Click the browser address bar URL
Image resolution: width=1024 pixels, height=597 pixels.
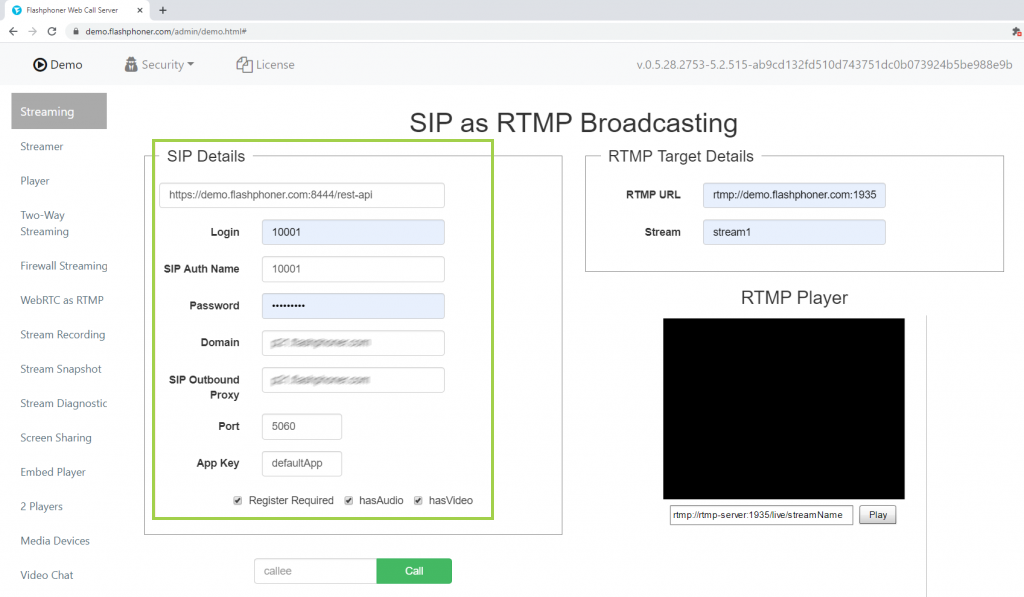[166, 31]
